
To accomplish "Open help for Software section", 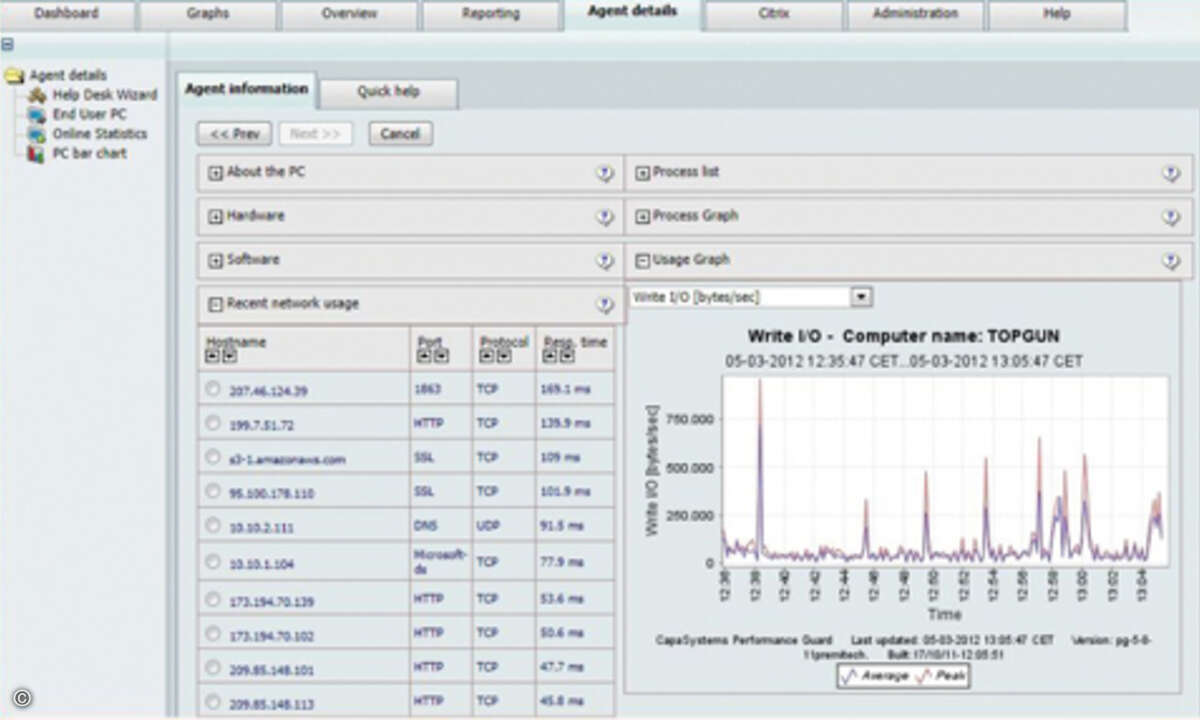I will point(605,261).
